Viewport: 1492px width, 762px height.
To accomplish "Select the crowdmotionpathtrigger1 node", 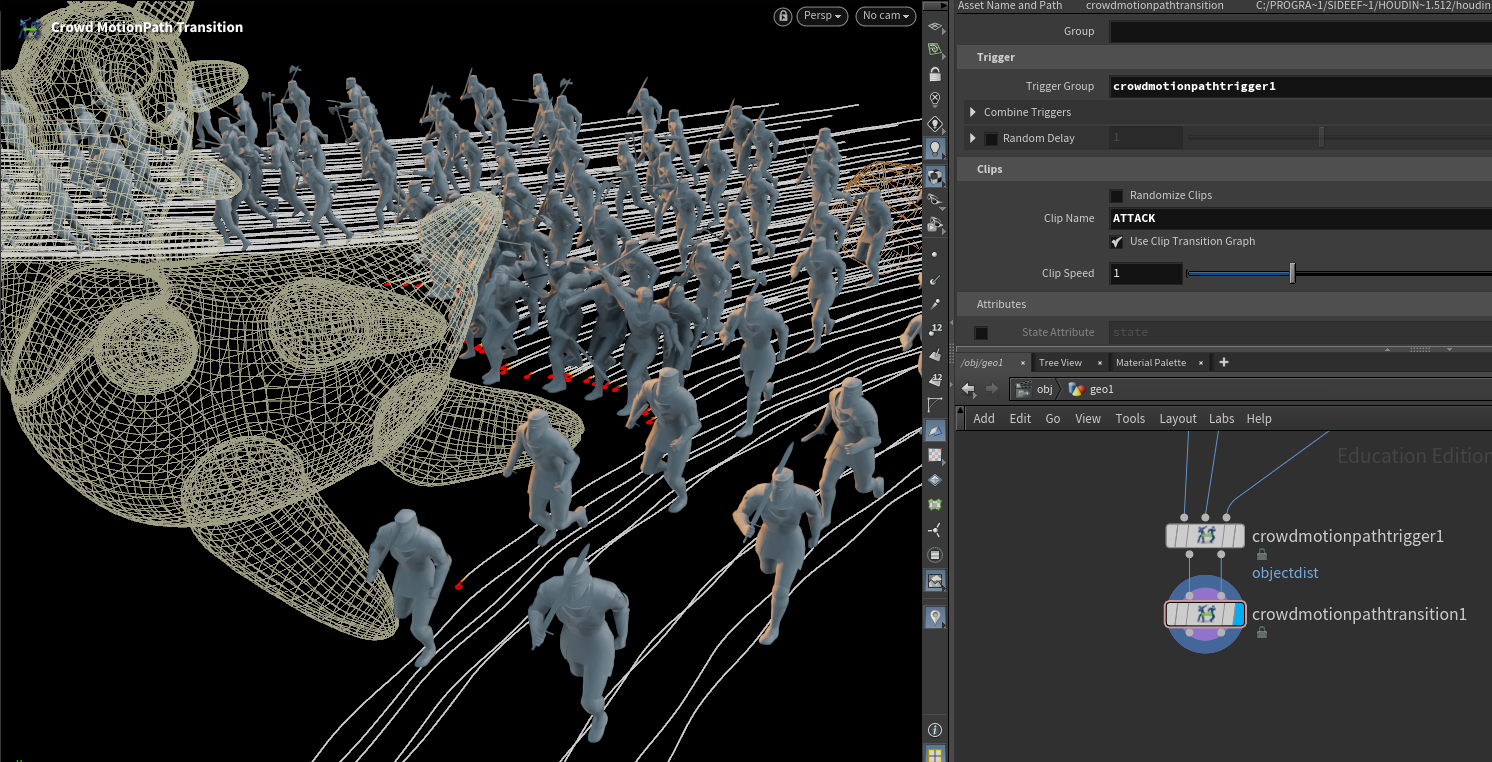I will point(1205,536).
